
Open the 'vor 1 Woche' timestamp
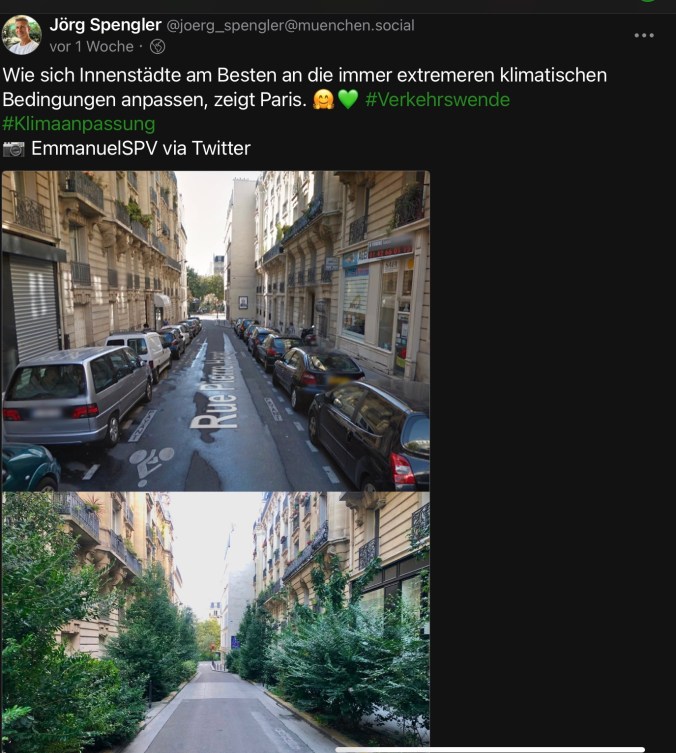[x=91, y=47]
